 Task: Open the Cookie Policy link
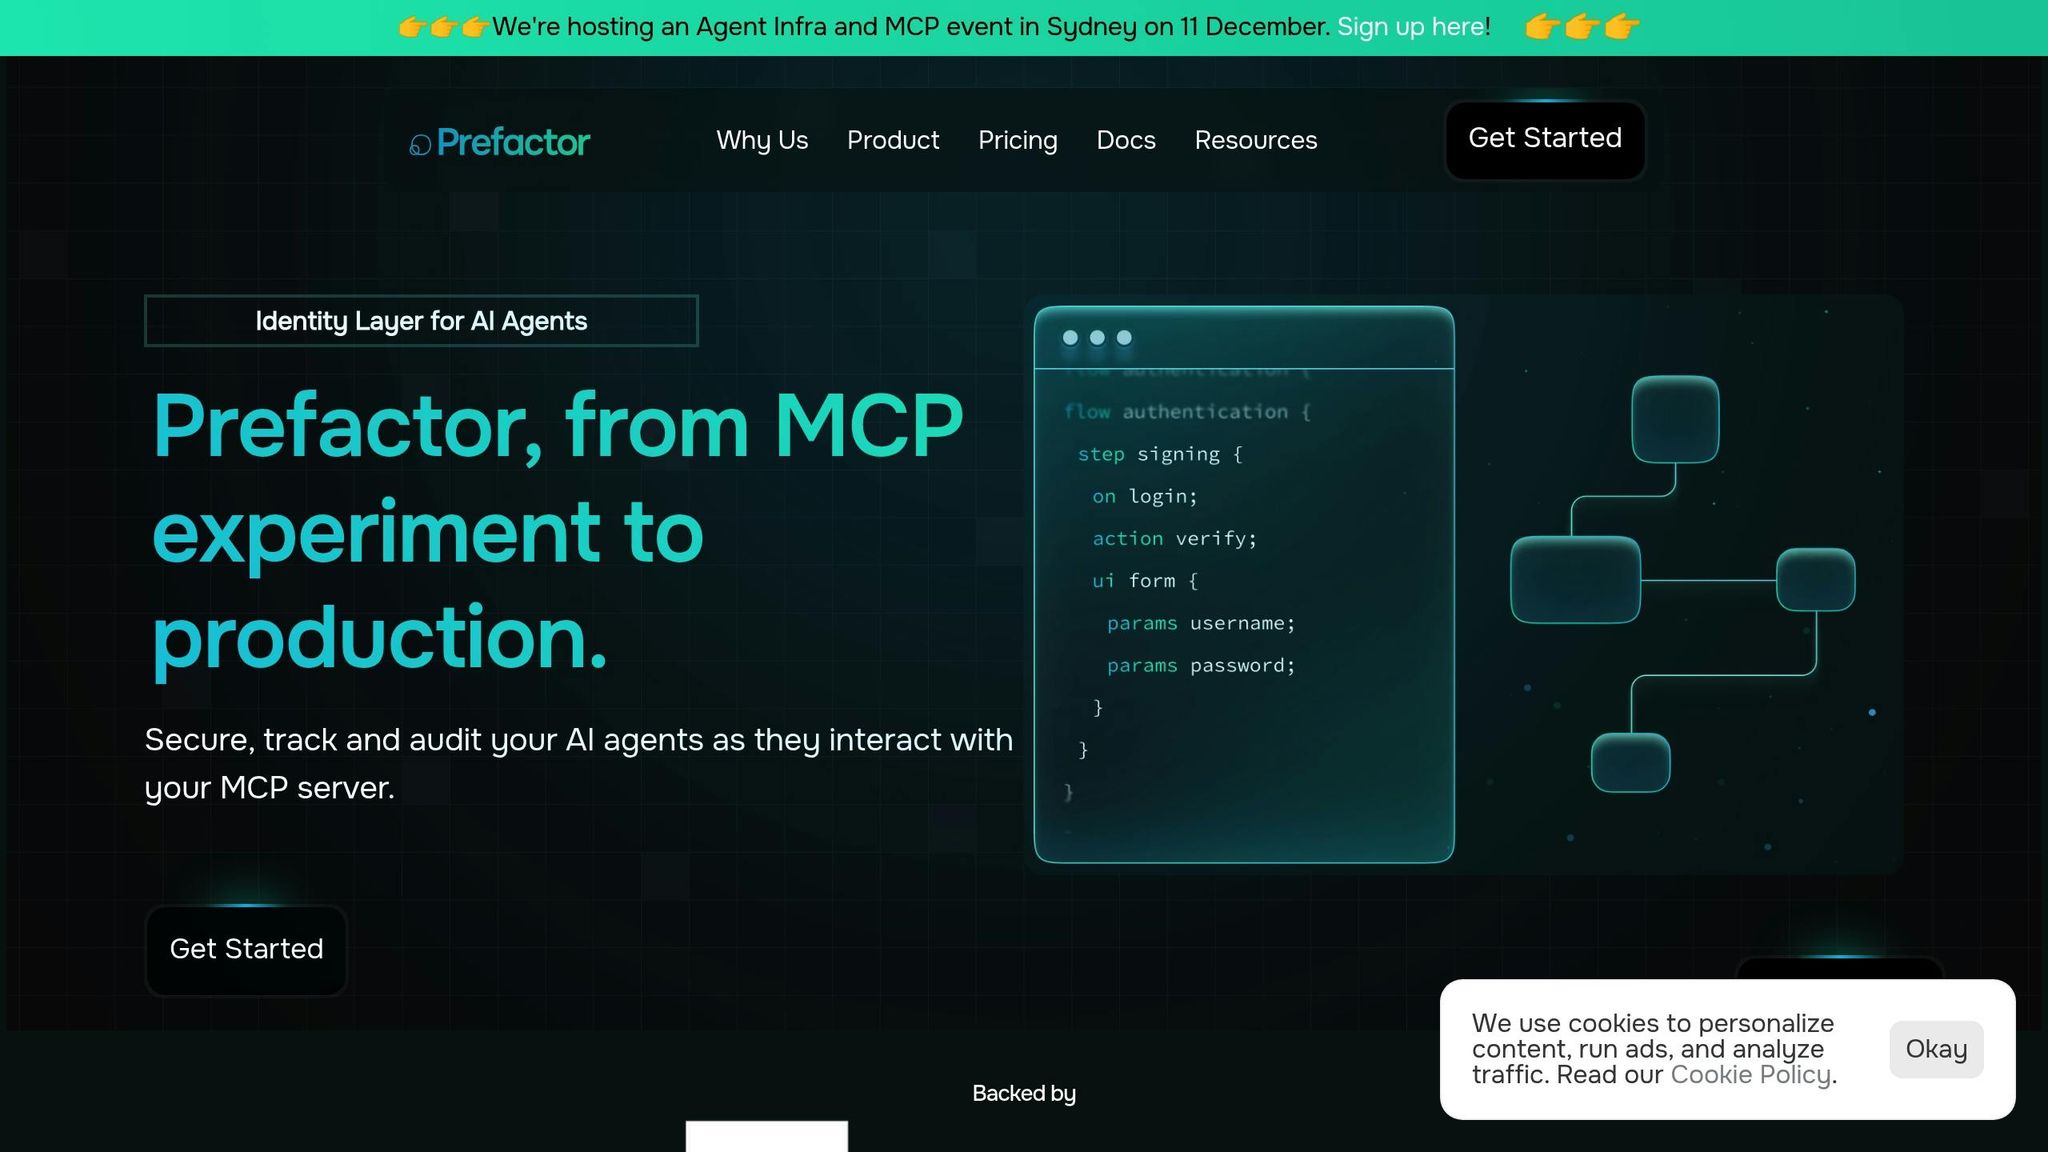(1751, 1075)
